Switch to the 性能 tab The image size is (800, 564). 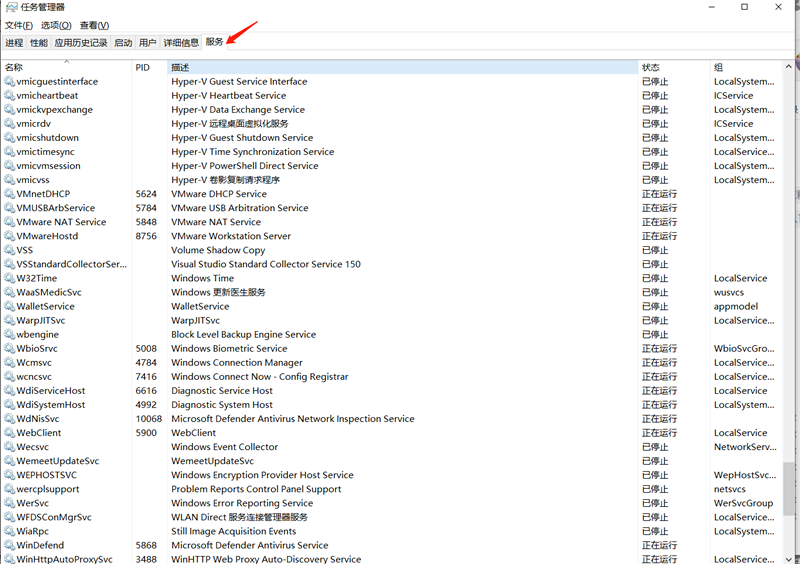(x=39, y=43)
